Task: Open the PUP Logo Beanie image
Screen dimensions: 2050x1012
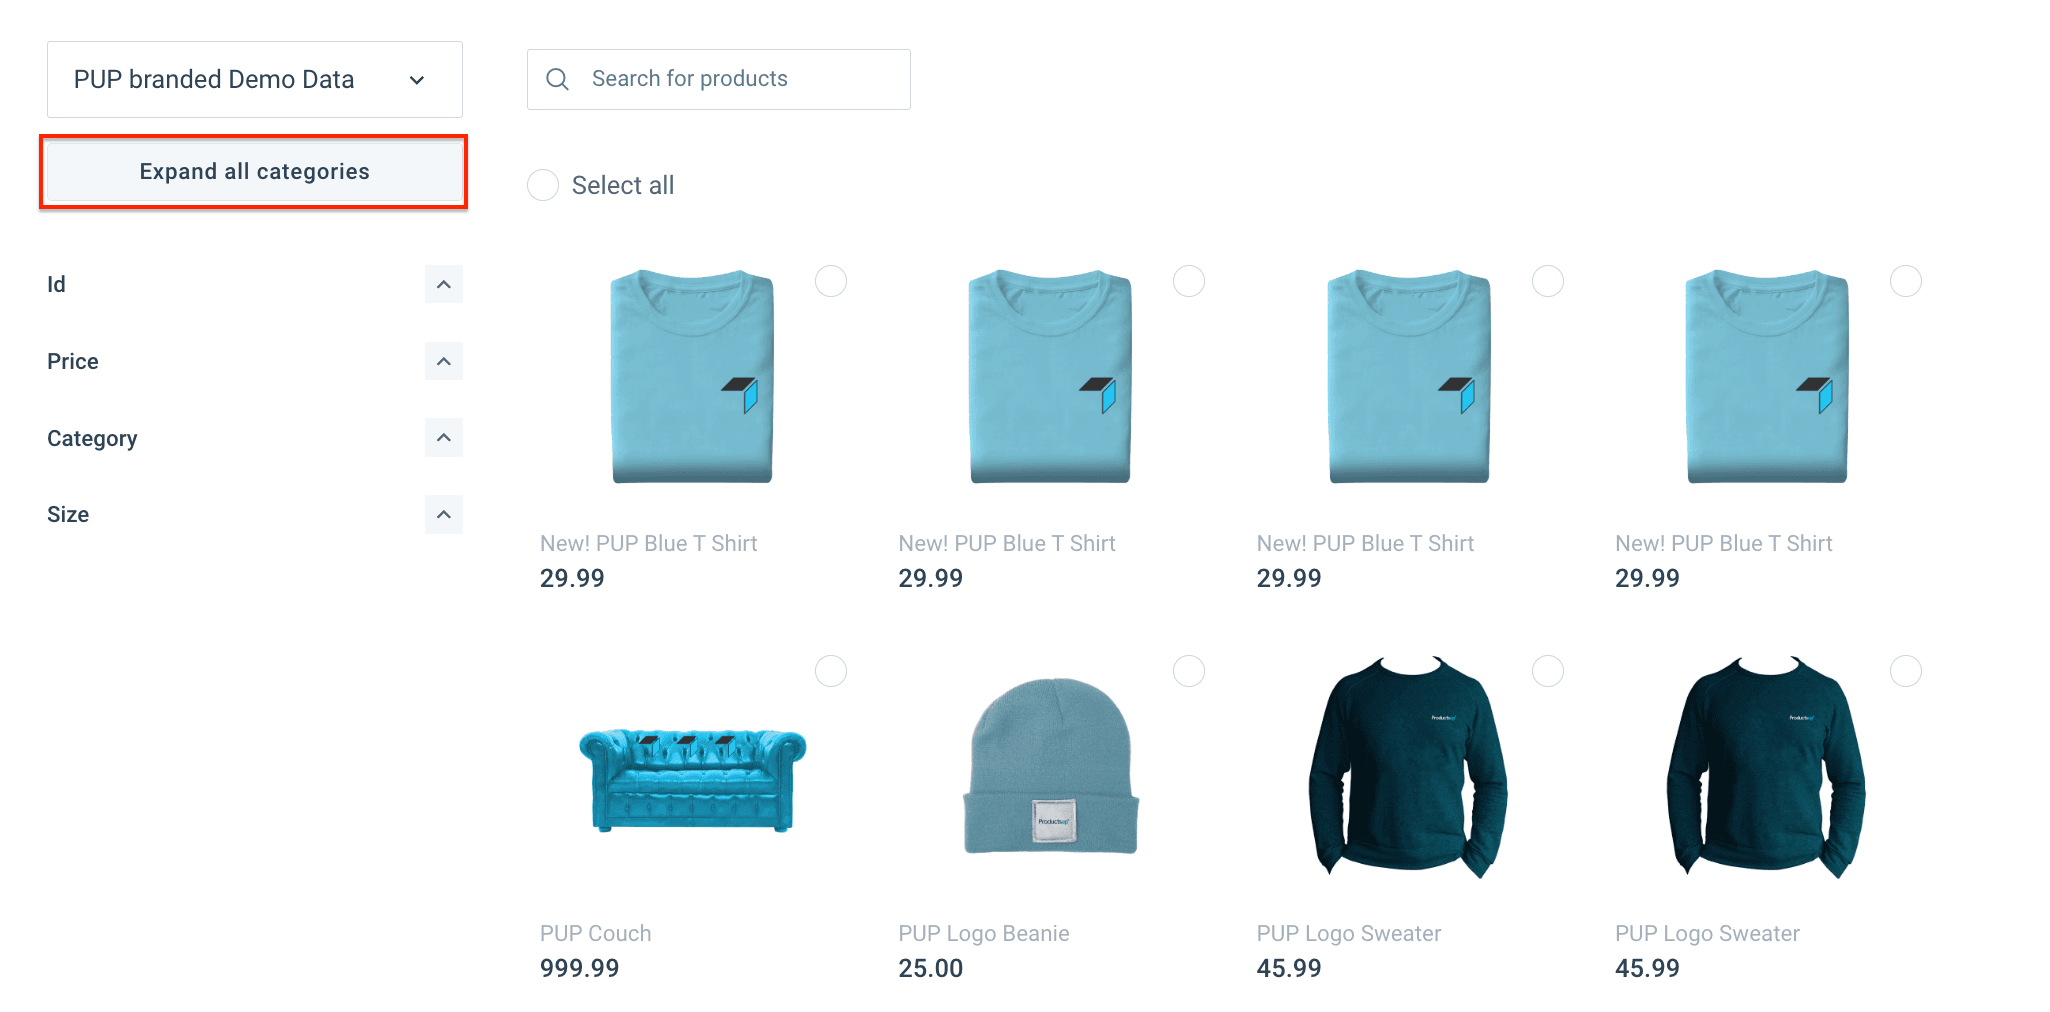Action: pyautogui.click(x=1050, y=765)
